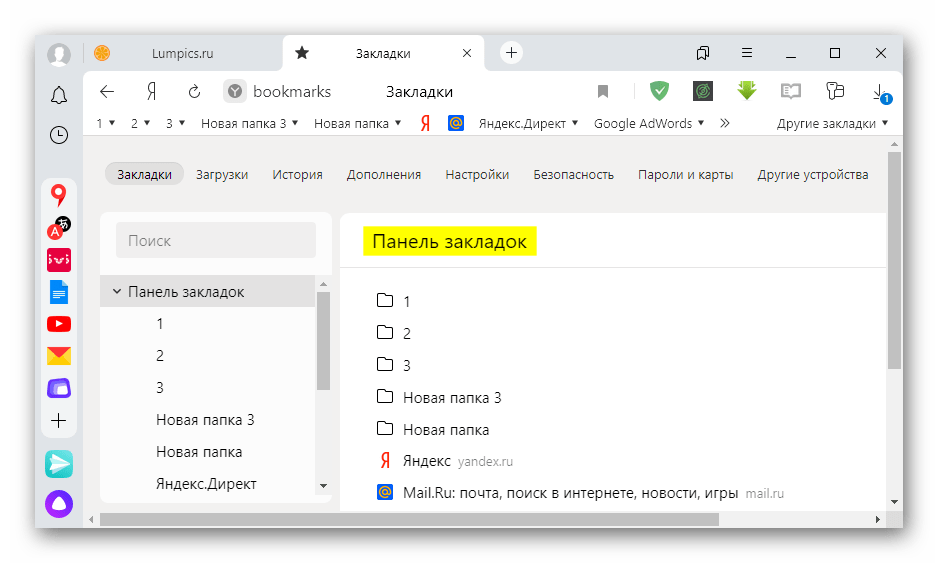
Task: Select tree item Яндекс.Директ
Action: pyautogui.click(x=208, y=483)
